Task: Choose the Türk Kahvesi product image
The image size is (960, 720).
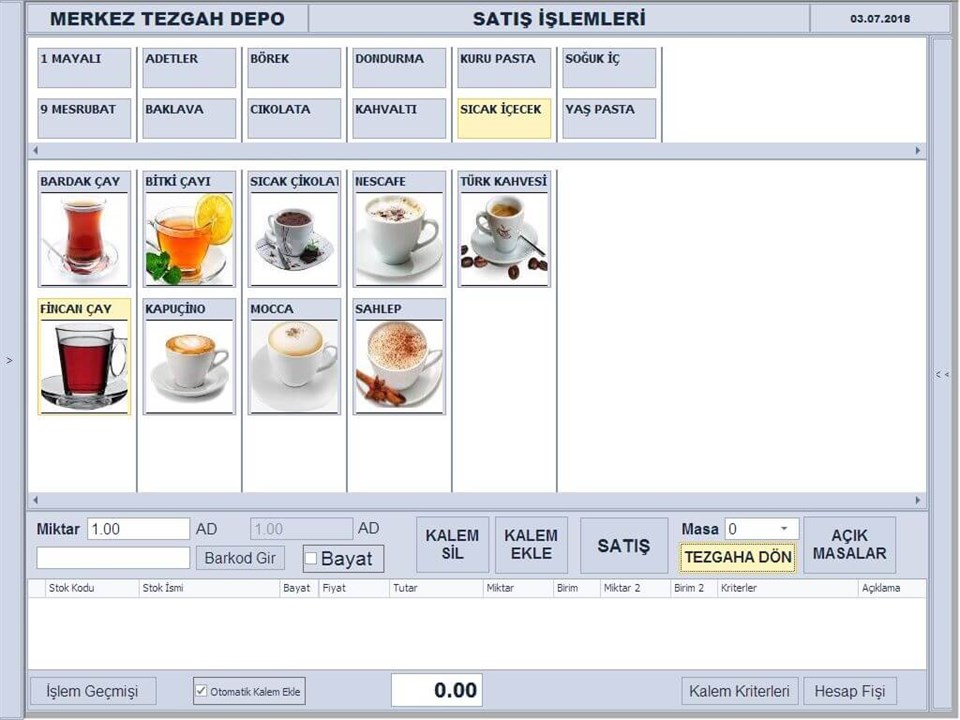Action: pyautogui.click(x=504, y=238)
